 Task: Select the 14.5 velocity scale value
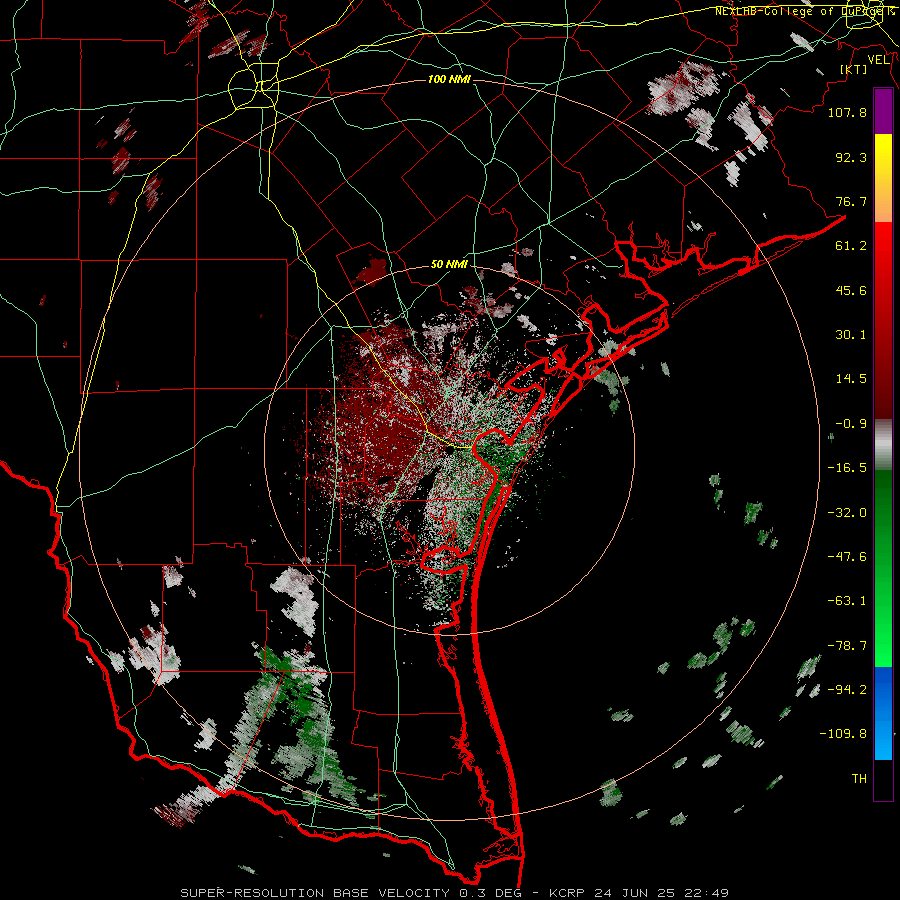(851, 379)
